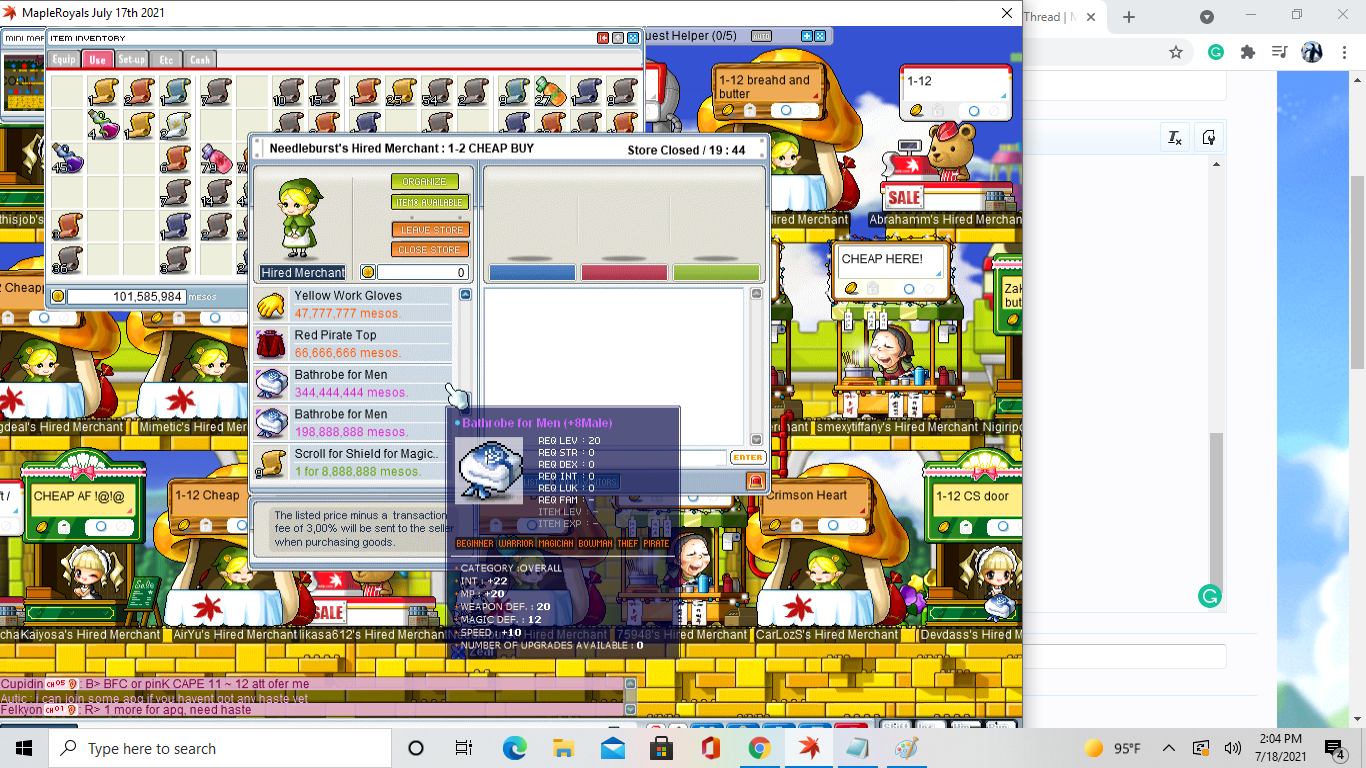The height and width of the screenshot is (768, 1366).
Task: Switch to the Equip inventory tab
Action: (64, 59)
